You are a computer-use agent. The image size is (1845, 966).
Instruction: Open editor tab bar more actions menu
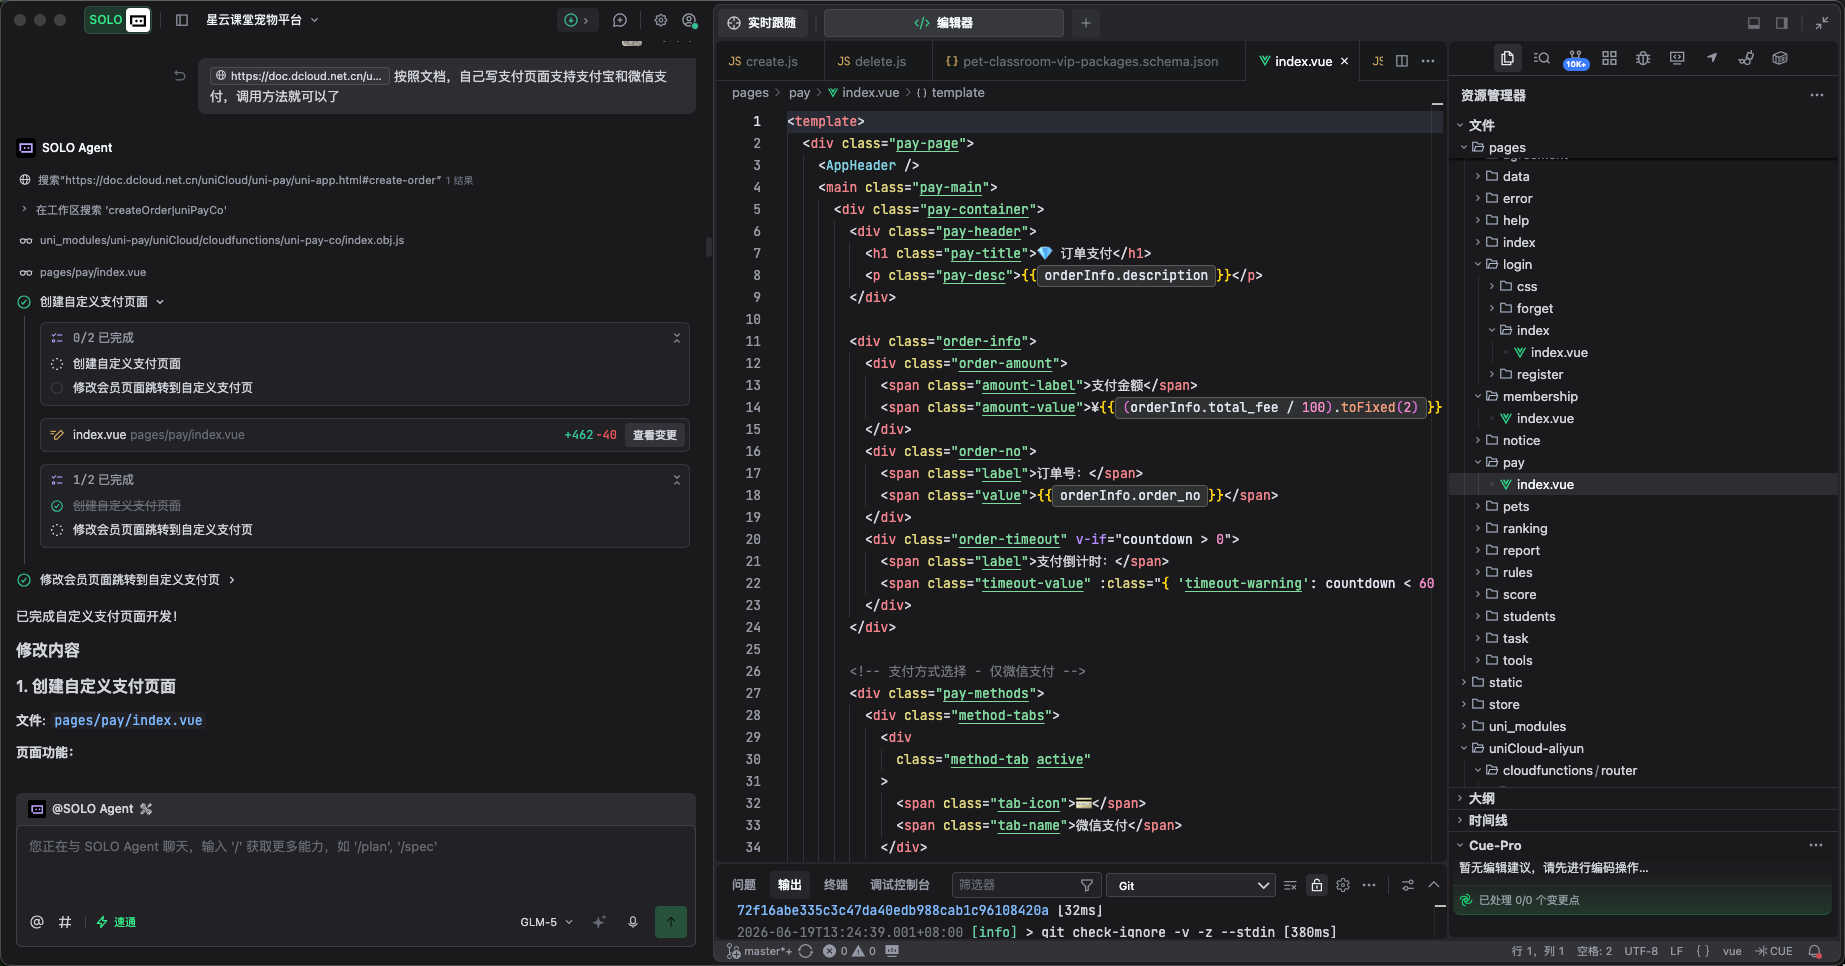1428,61
